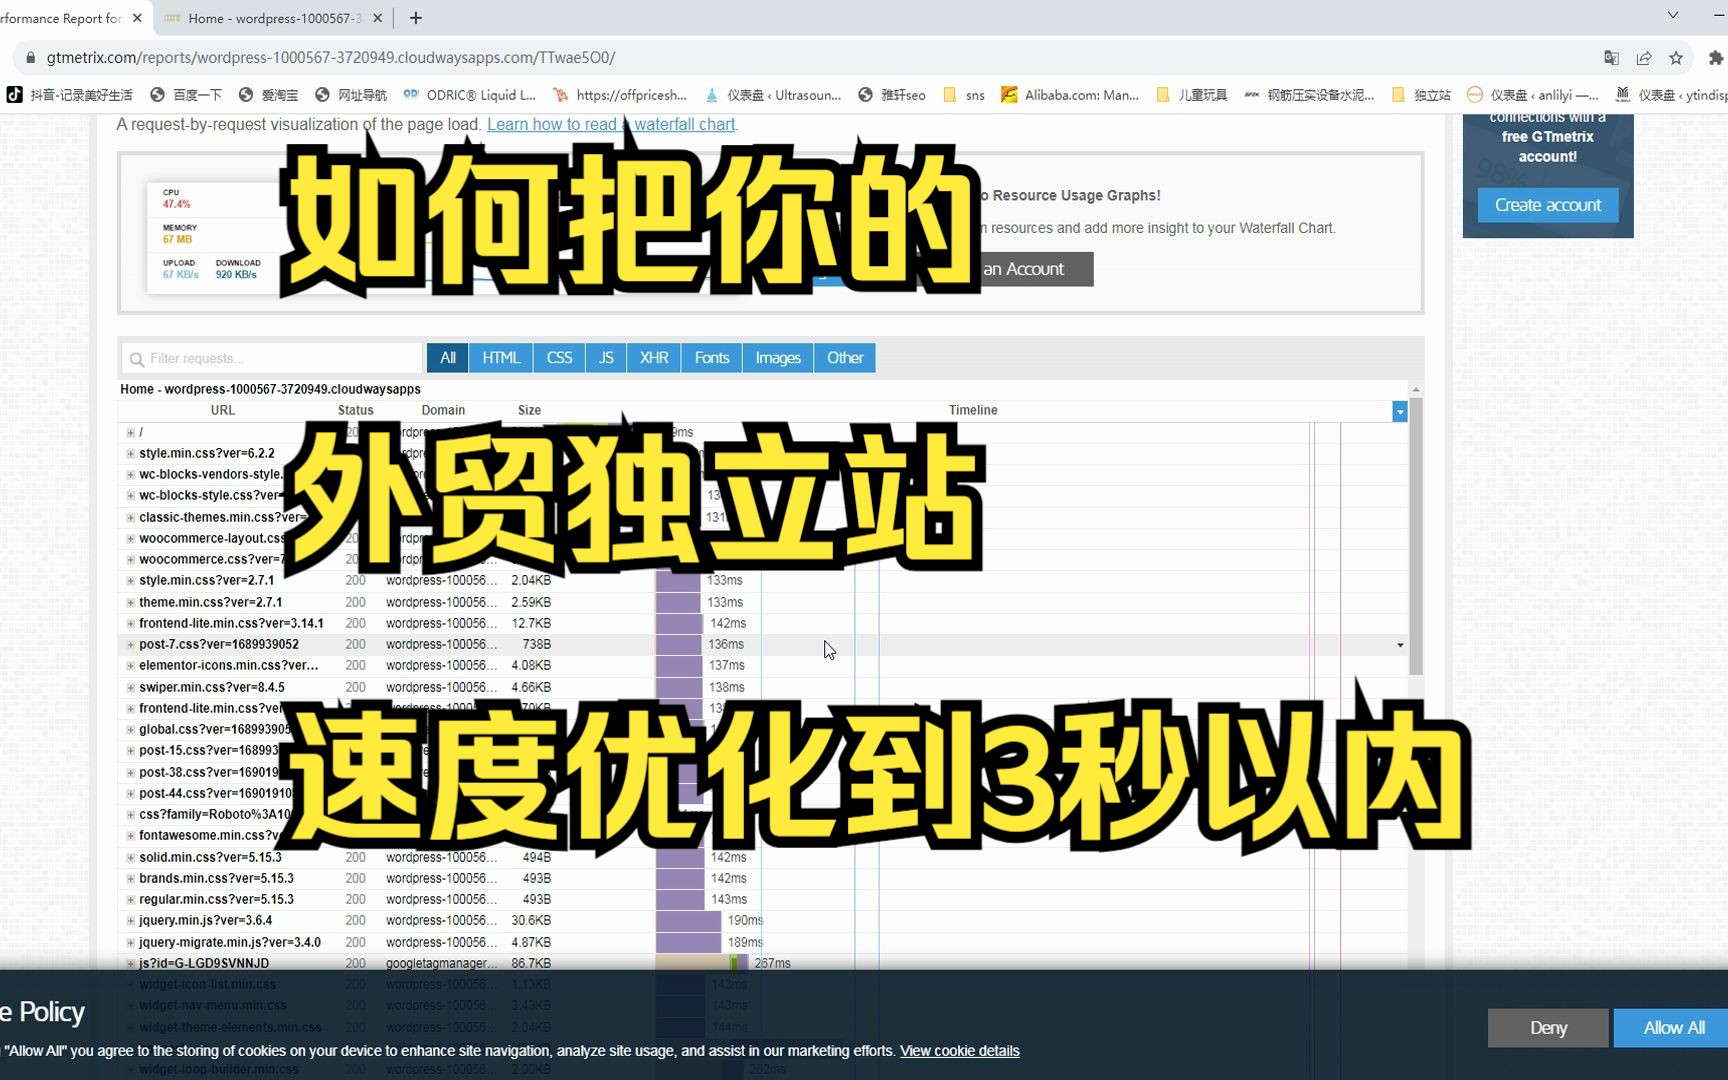Open the sns bookmarks folder
Image resolution: width=1728 pixels, height=1080 pixels.
pyautogui.click(x=964, y=95)
